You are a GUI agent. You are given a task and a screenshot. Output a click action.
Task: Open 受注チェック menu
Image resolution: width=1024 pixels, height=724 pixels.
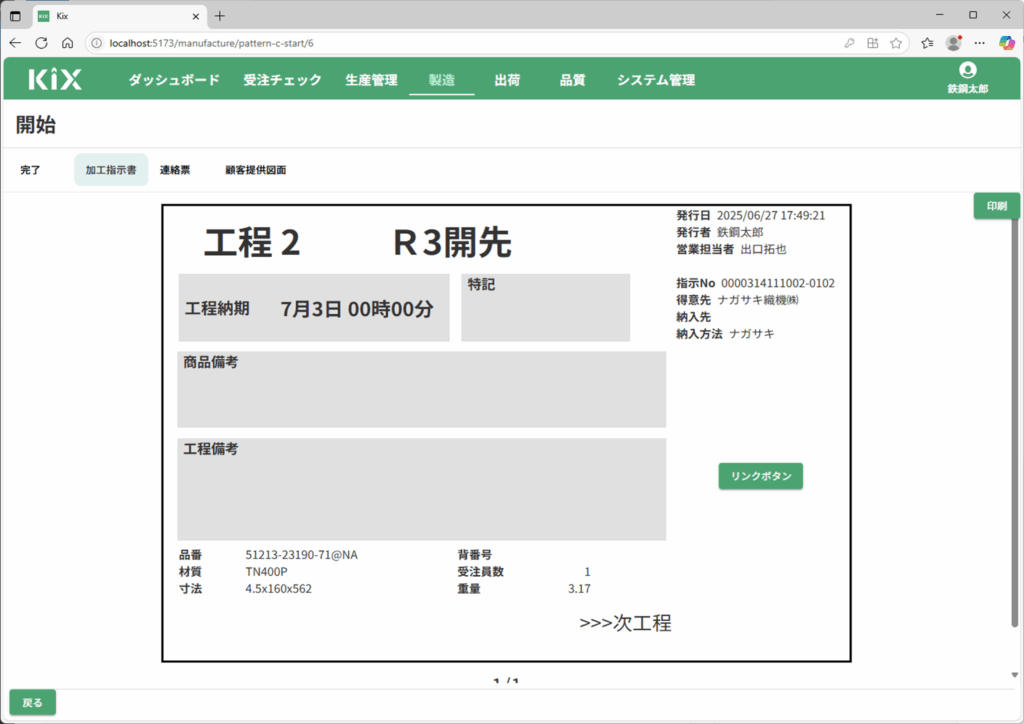282,80
